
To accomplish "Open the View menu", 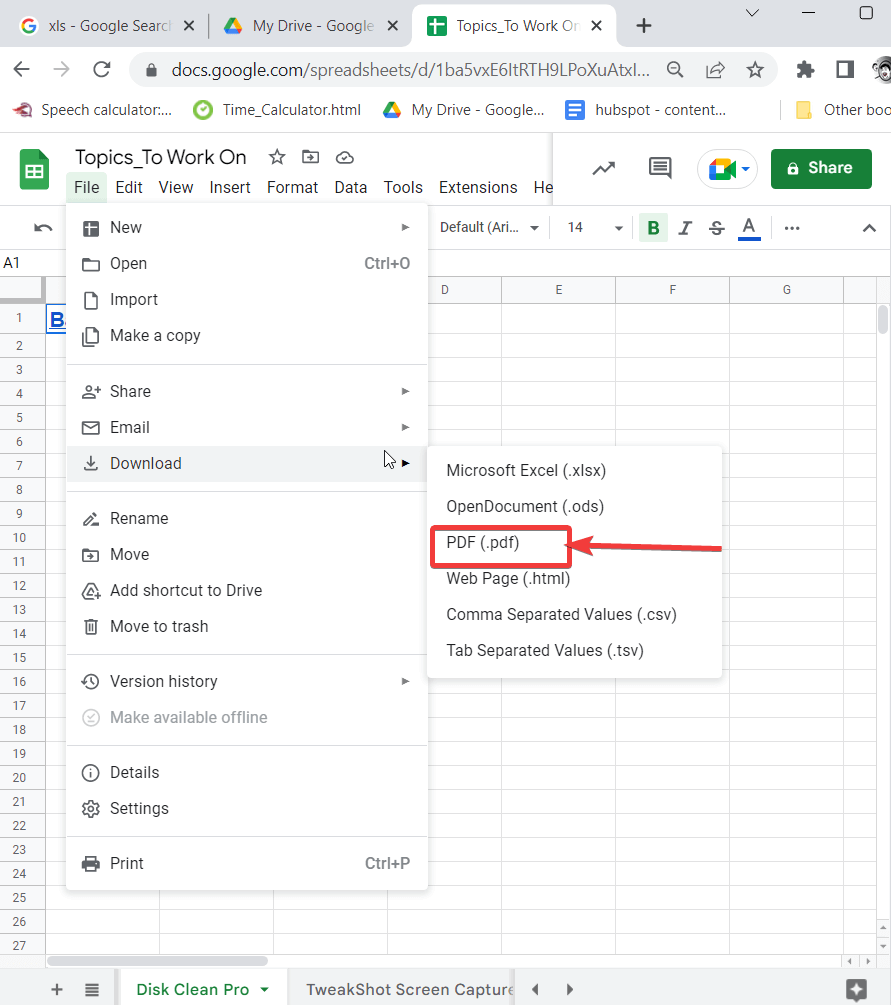I will 176,187.
